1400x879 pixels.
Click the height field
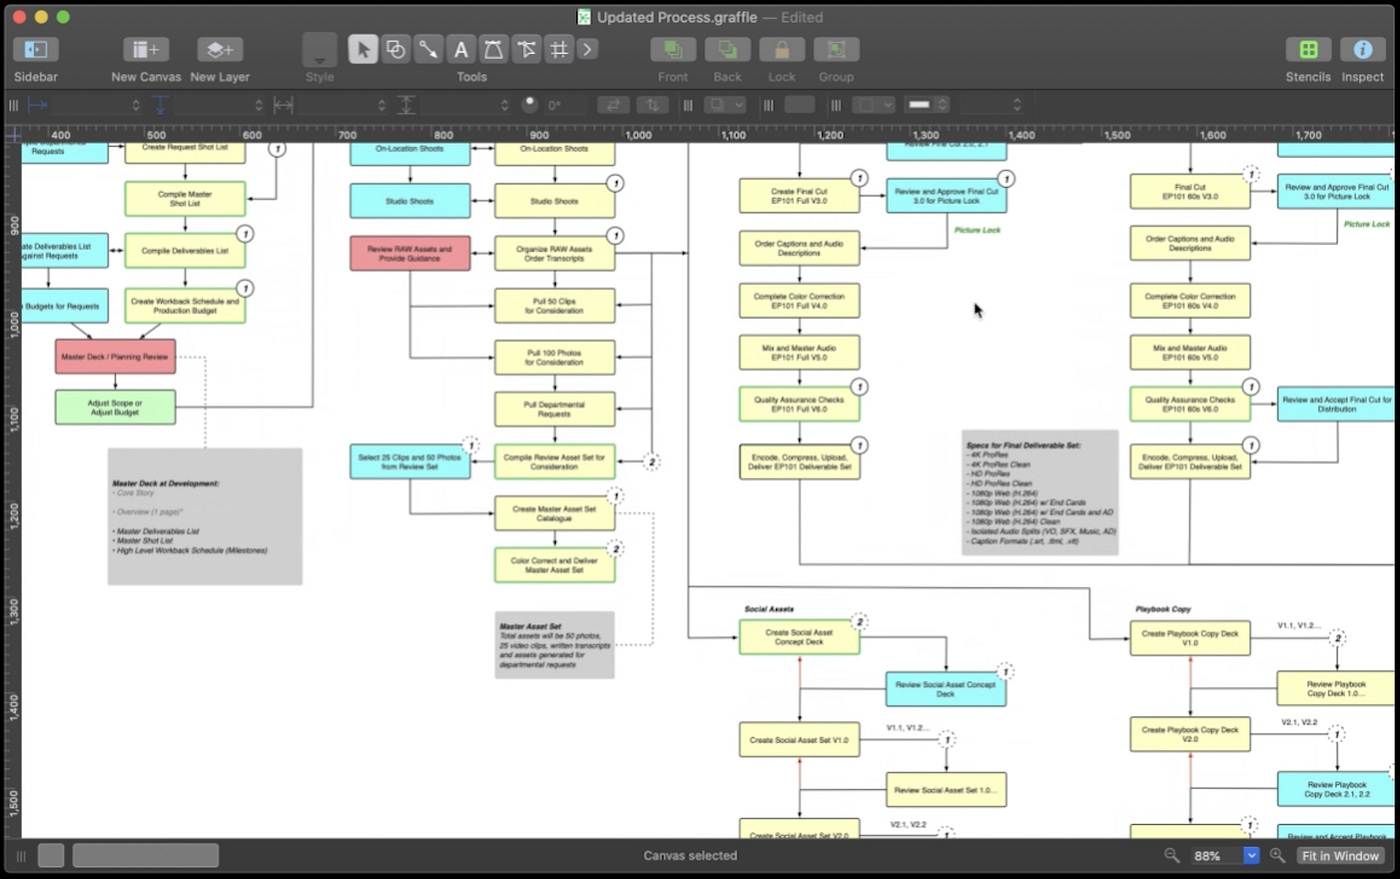459,104
